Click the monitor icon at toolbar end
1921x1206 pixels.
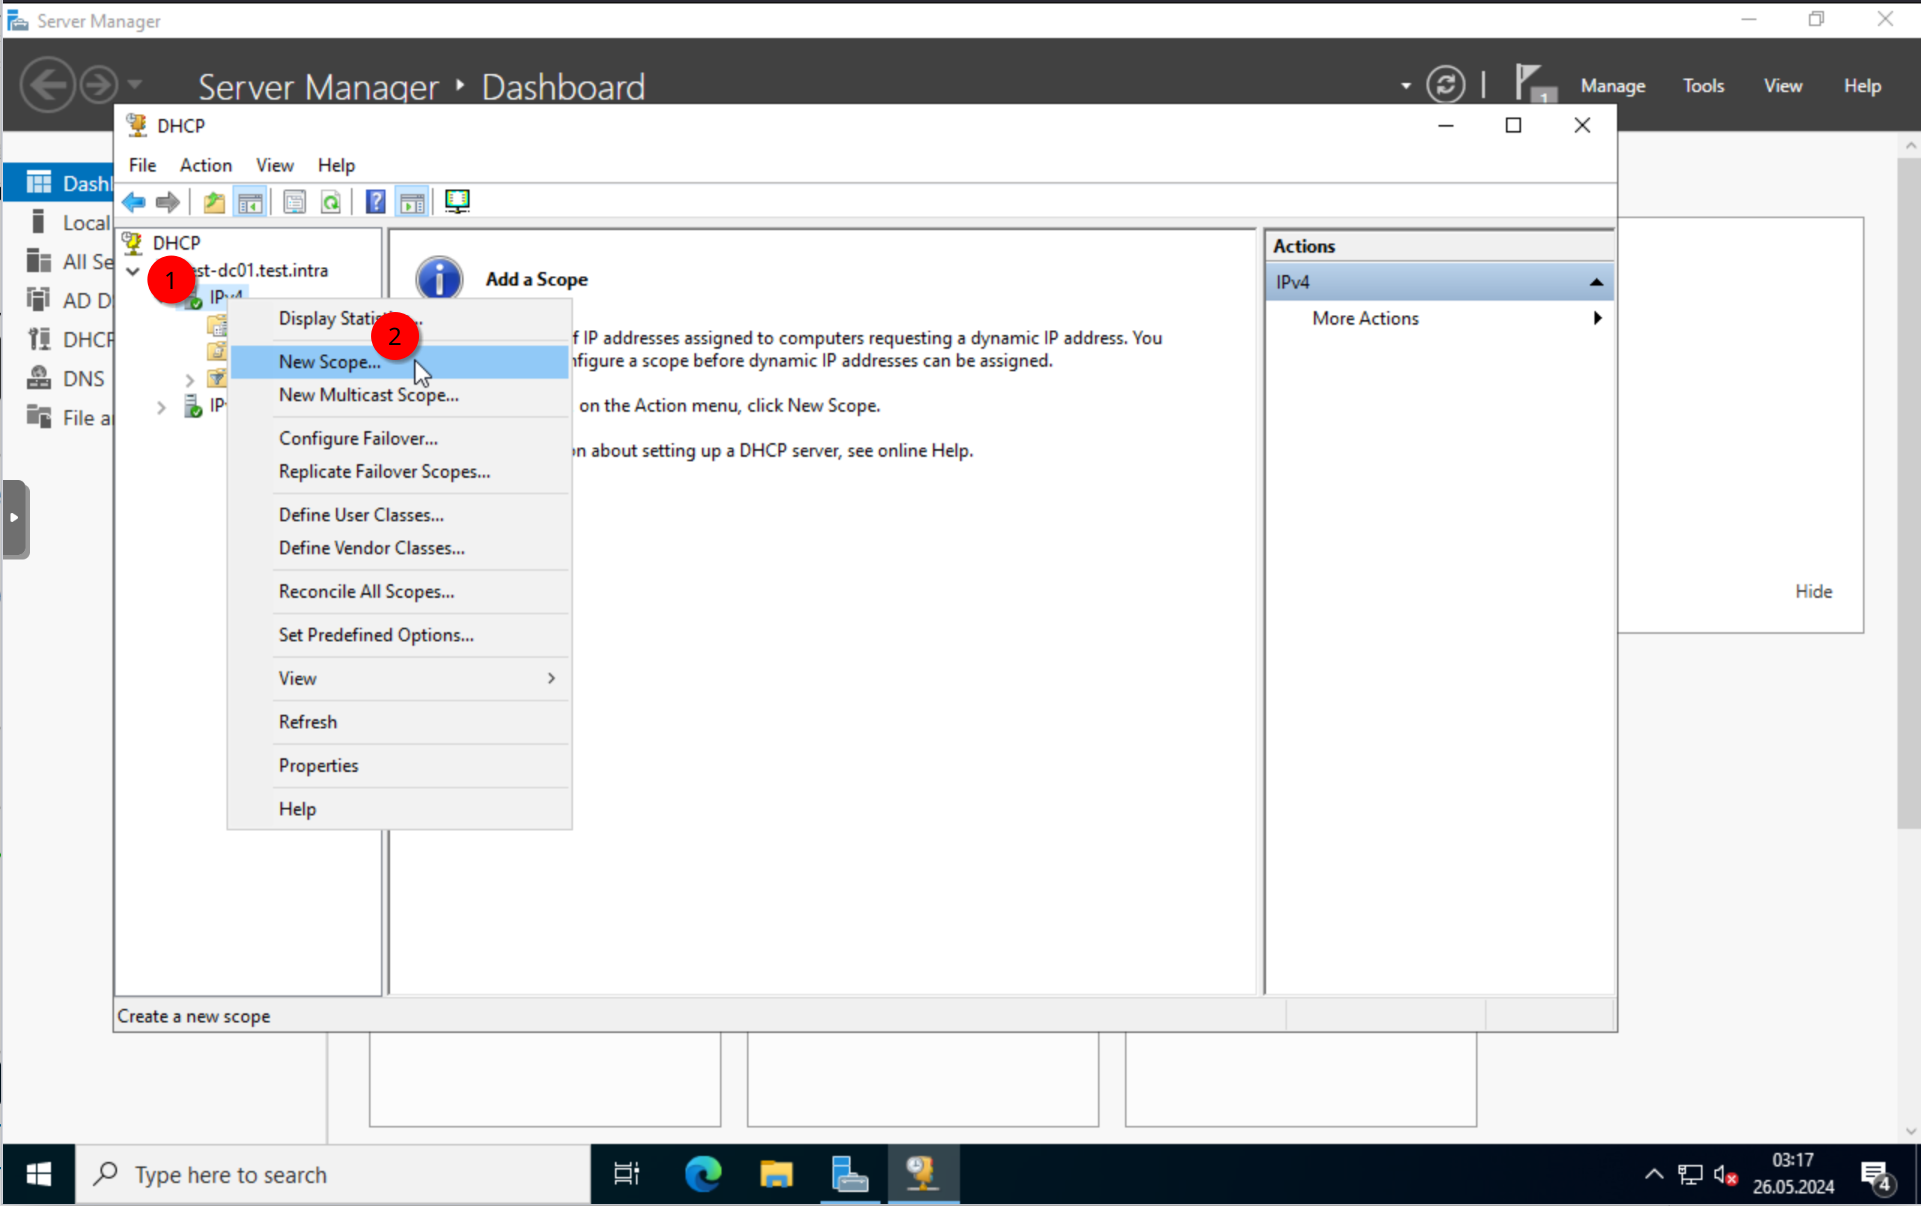pyautogui.click(x=457, y=202)
